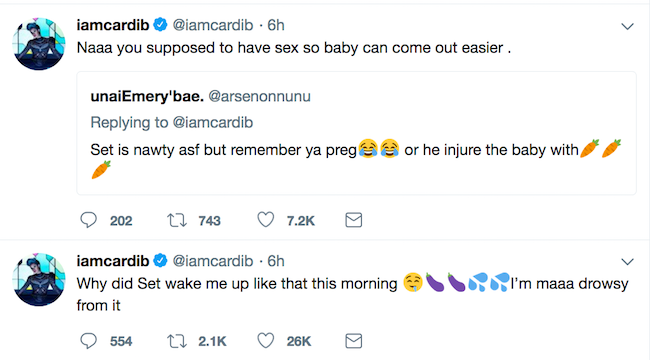Like the tweet with 26K likes
Image resolution: width=650 pixels, height=360 pixels.
266,341
